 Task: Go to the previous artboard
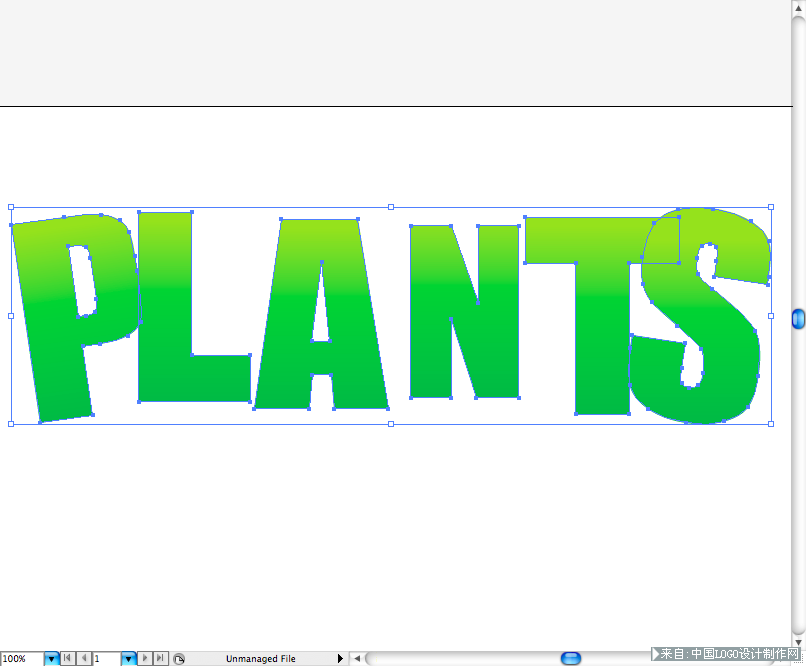coord(84,658)
